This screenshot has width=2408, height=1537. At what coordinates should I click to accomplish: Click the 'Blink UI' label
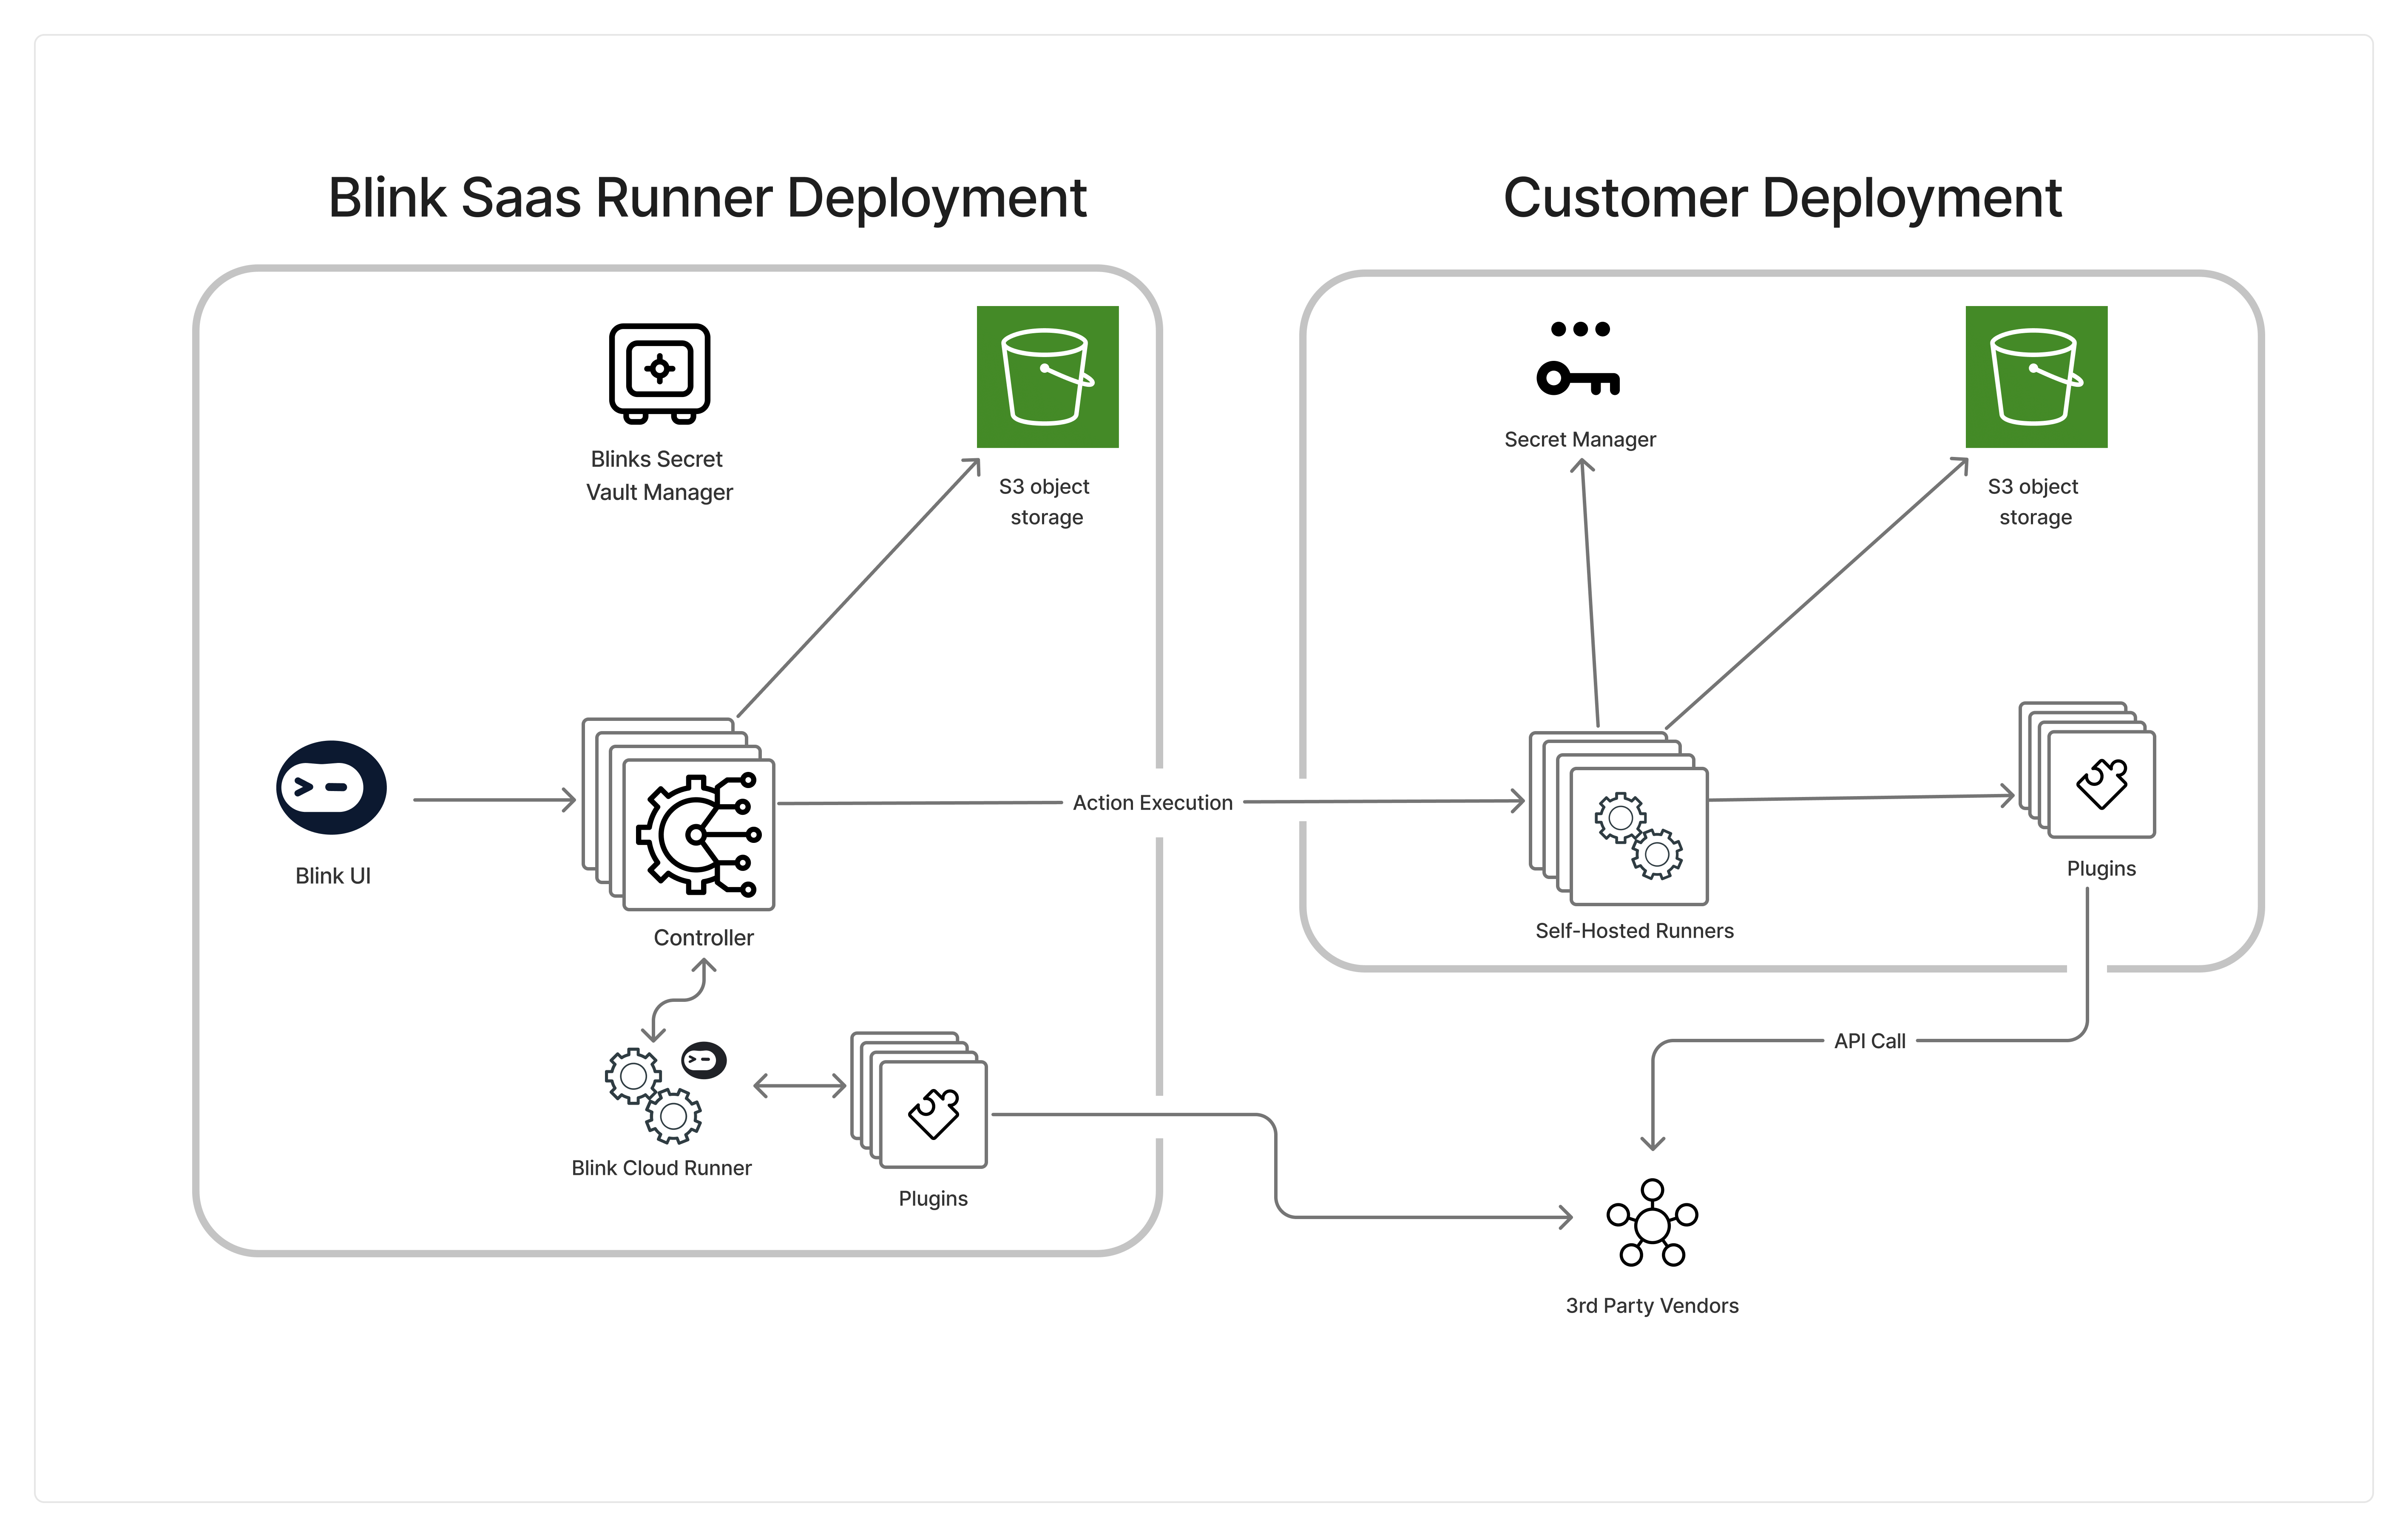(333, 876)
